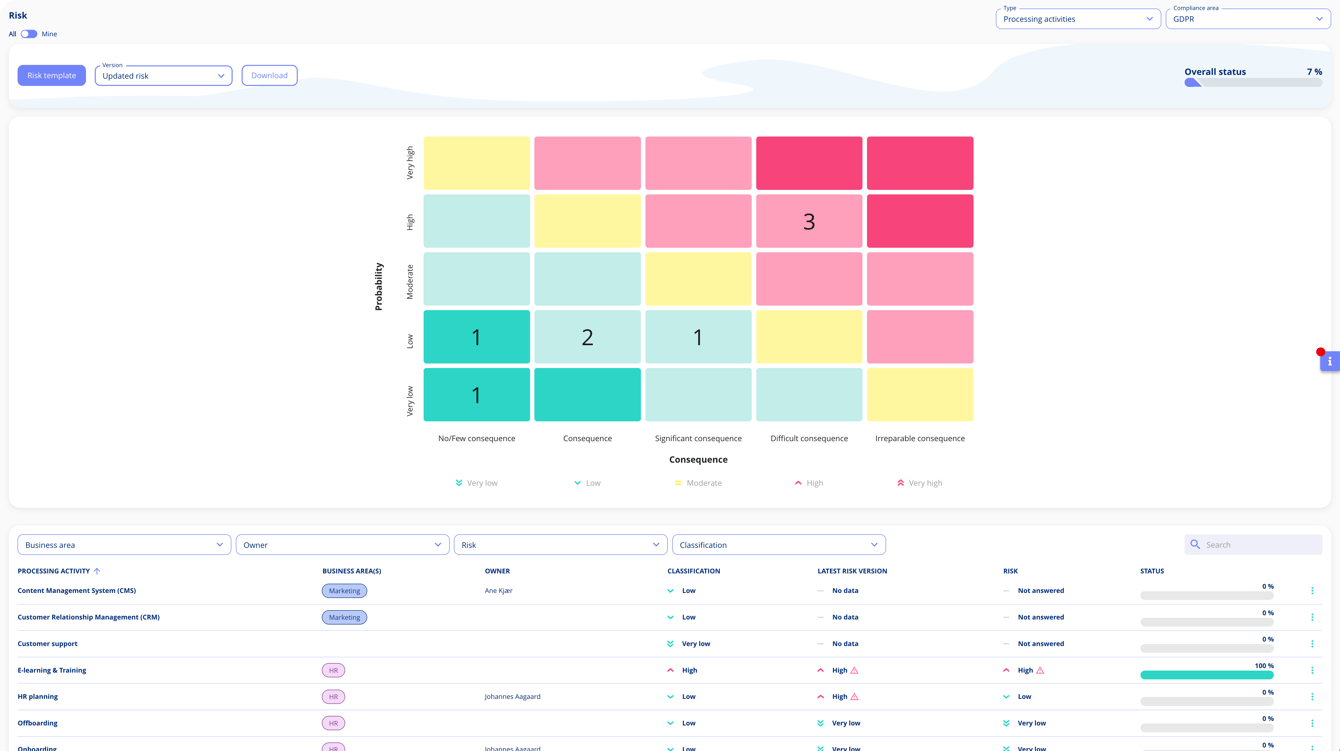Click the Risk template button
Viewport: 1340px width, 751px height.
pyautogui.click(x=51, y=76)
